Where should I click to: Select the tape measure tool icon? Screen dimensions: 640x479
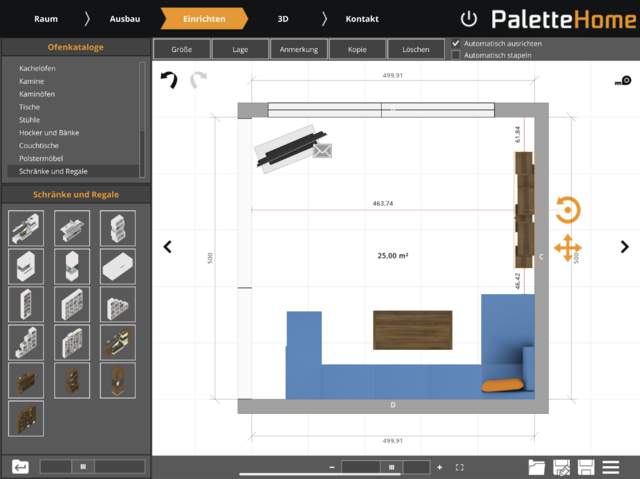623,81
